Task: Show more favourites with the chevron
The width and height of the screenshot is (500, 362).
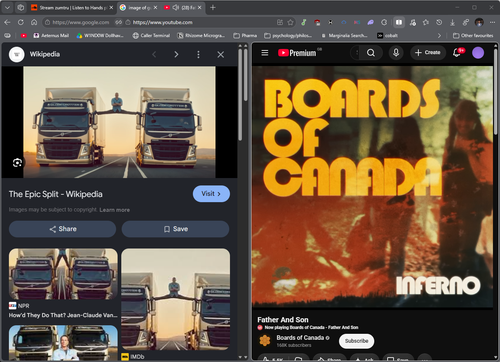Action: pyautogui.click(x=439, y=35)
